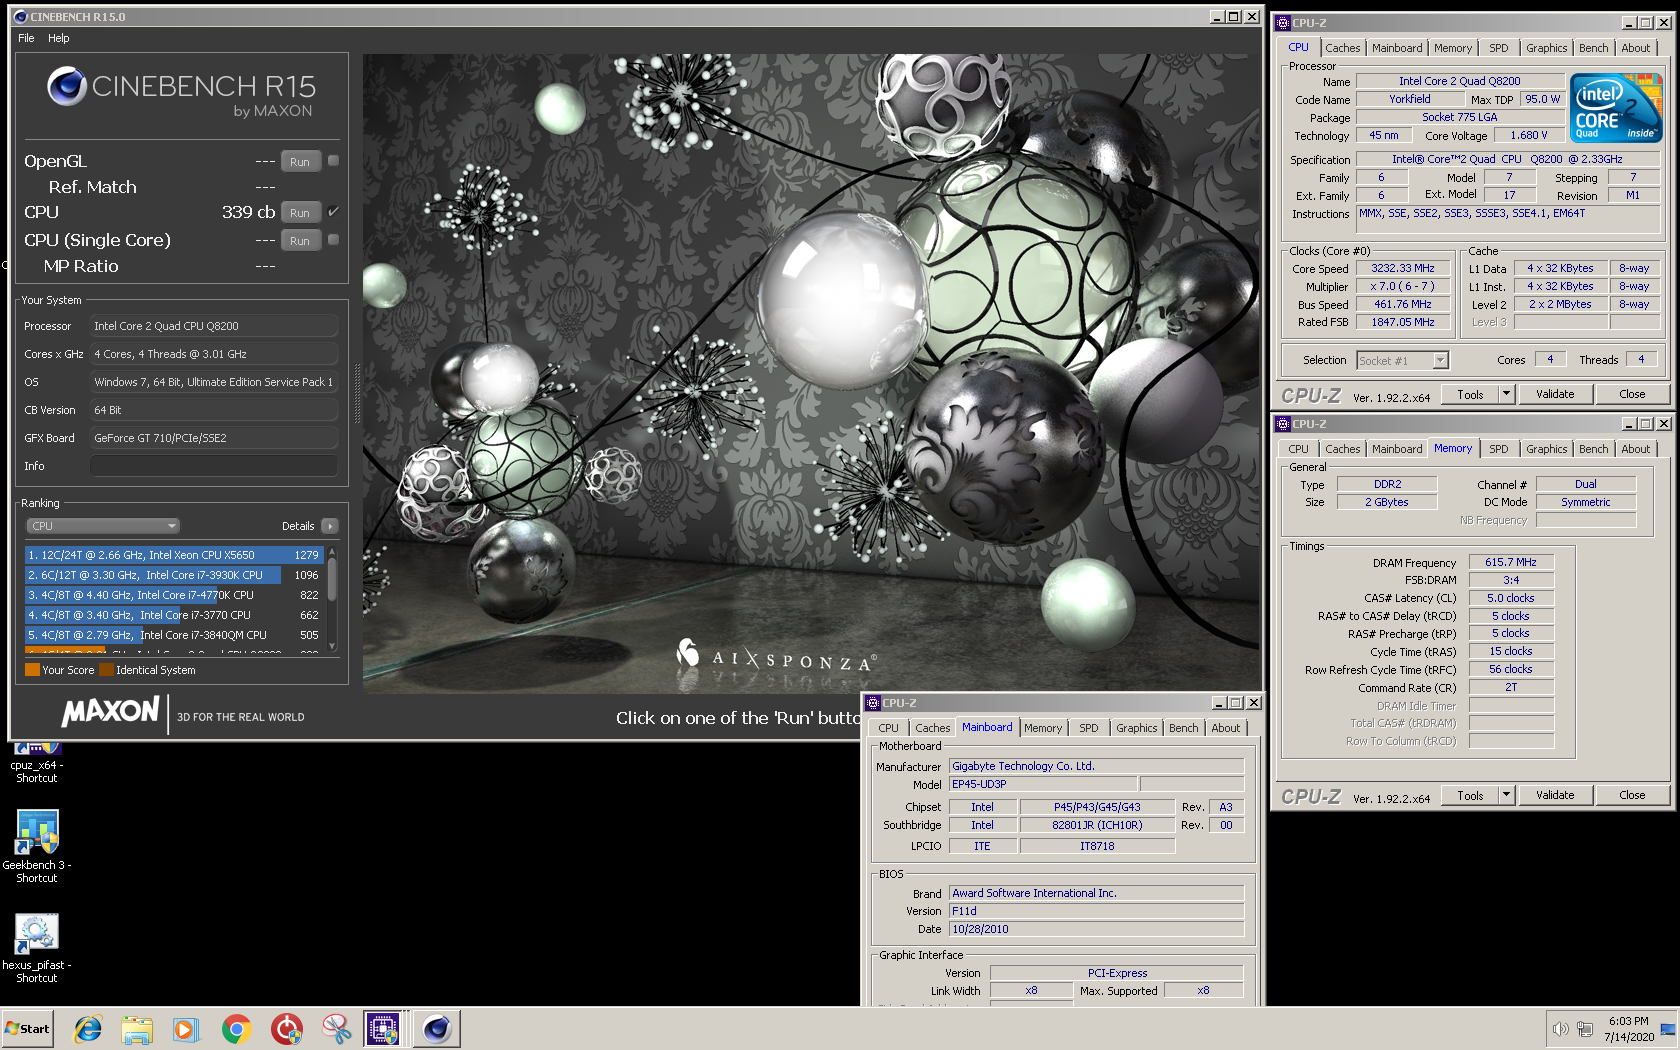
Task: Click the Mainboard CPU-Z window title icon
Action: (x=873, y=703)
